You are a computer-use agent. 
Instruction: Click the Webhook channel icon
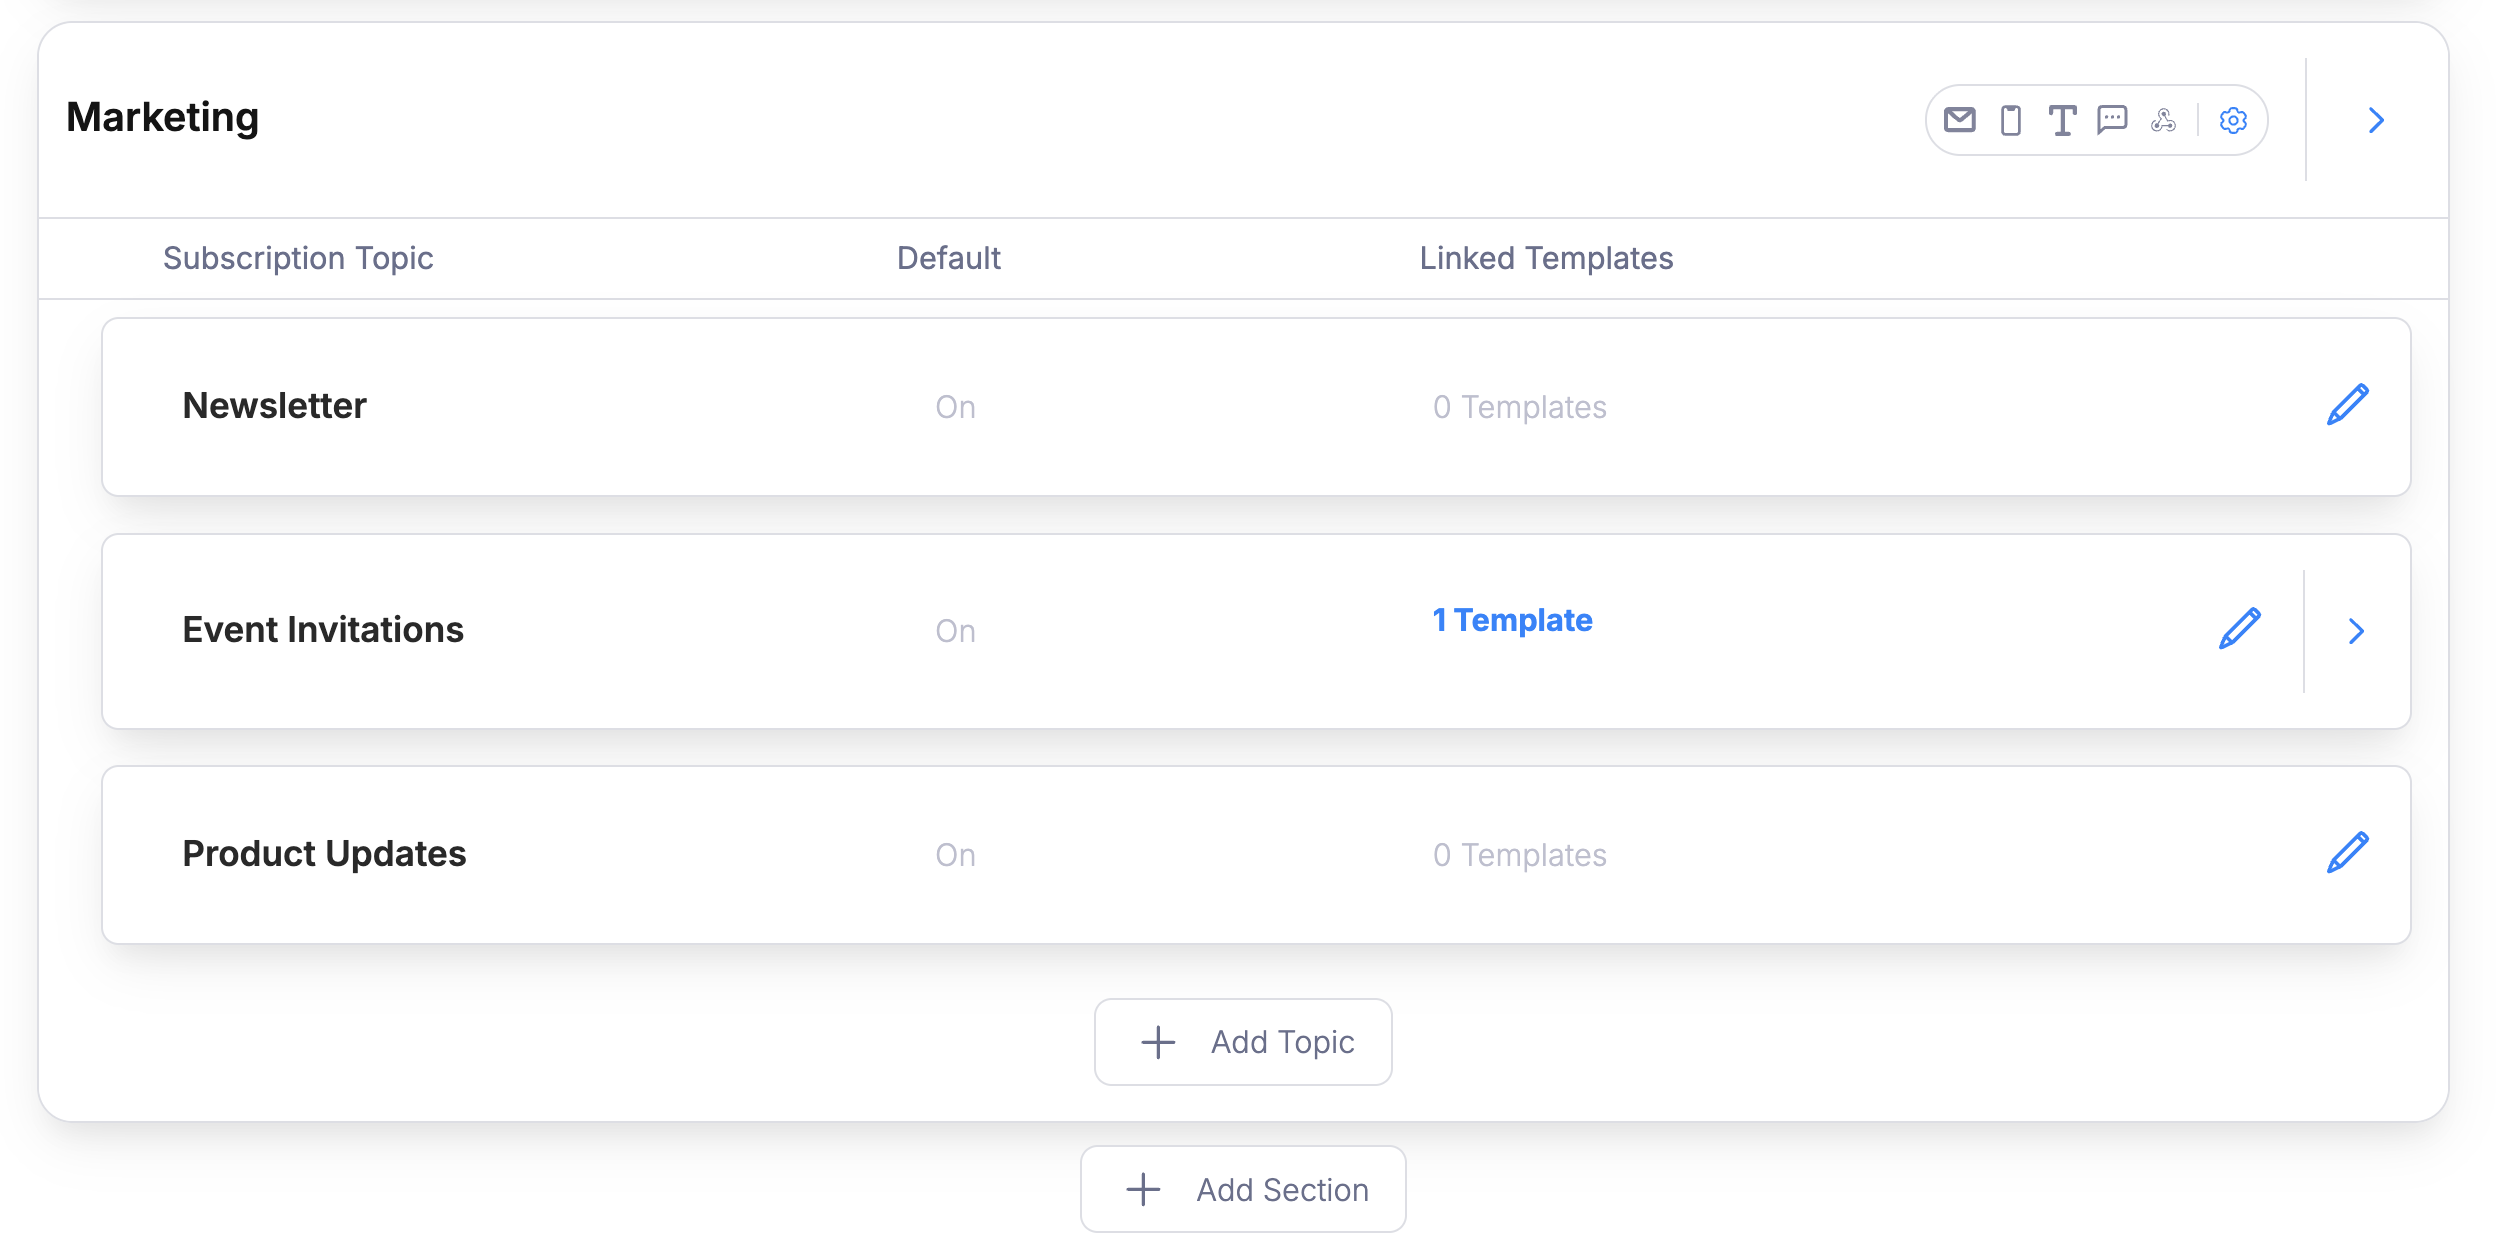coord(2162,120)
